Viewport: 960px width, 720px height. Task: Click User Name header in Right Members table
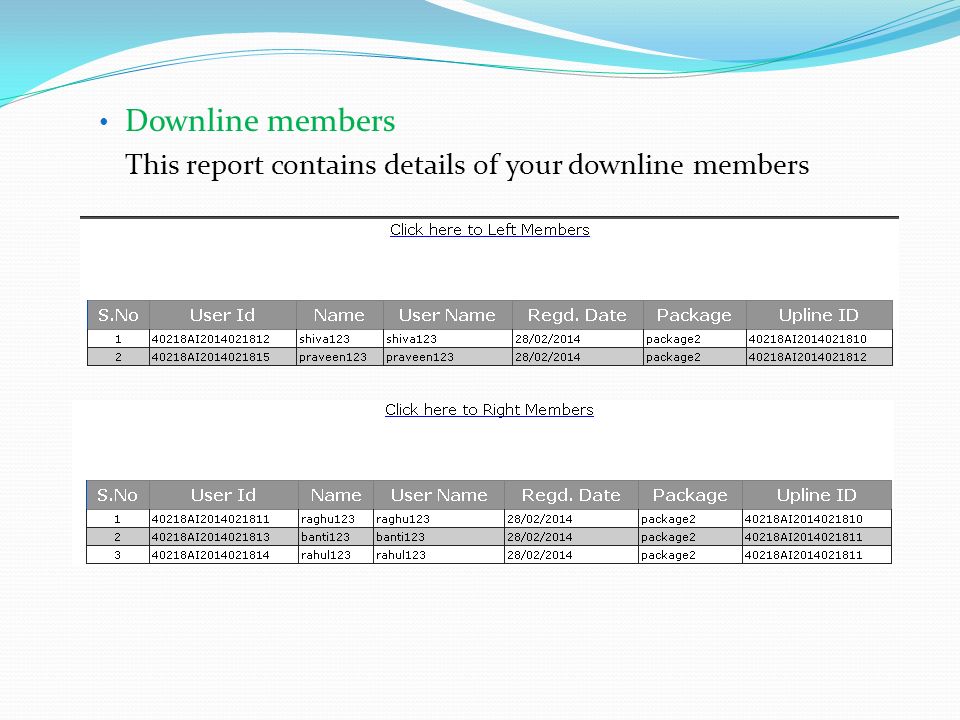coord(439,495)
